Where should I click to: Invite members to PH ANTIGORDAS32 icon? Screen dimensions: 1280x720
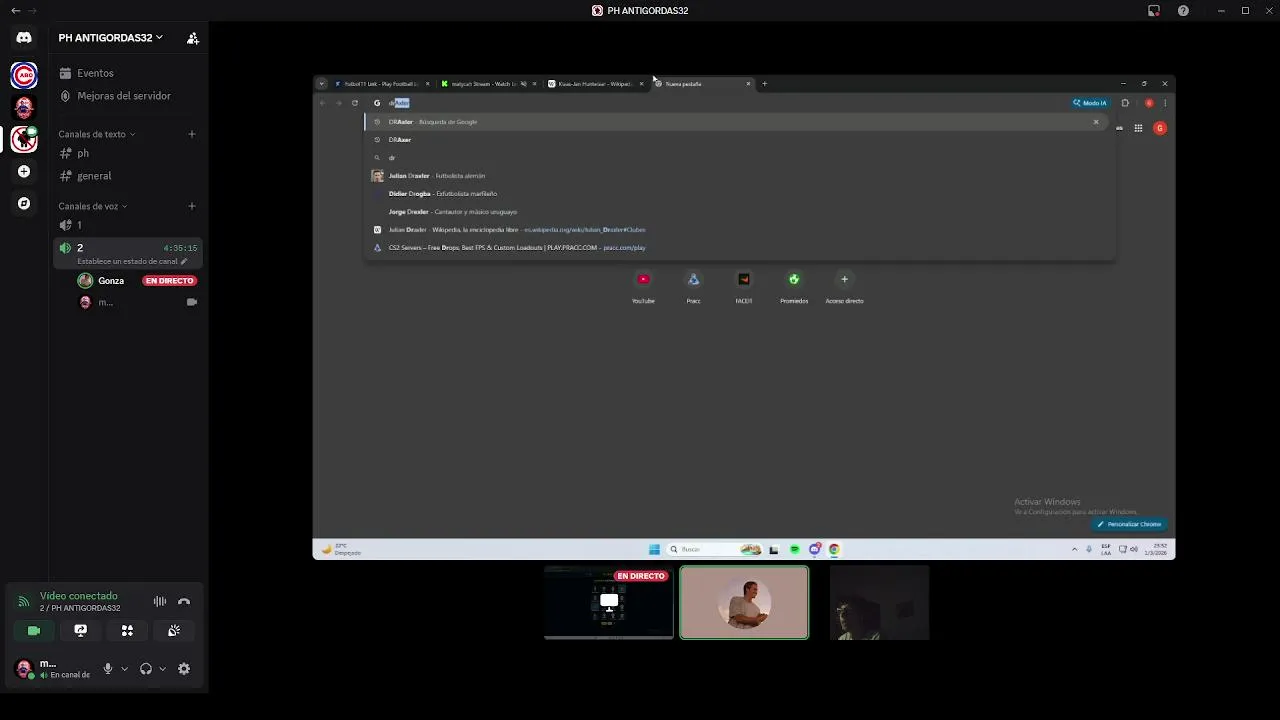click(193, 38)
